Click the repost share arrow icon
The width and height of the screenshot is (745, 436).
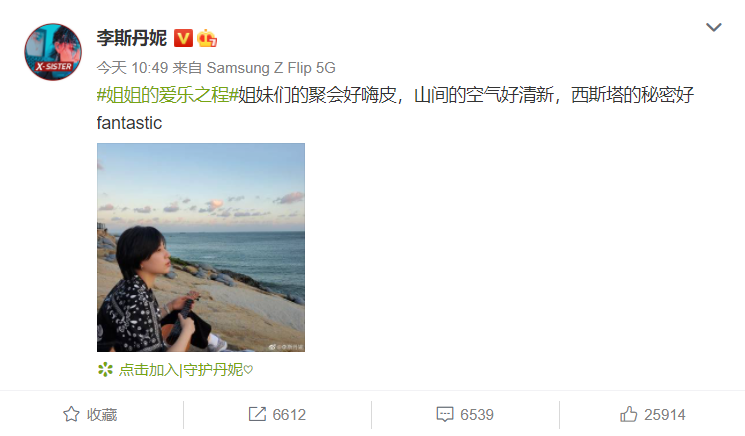257,414
